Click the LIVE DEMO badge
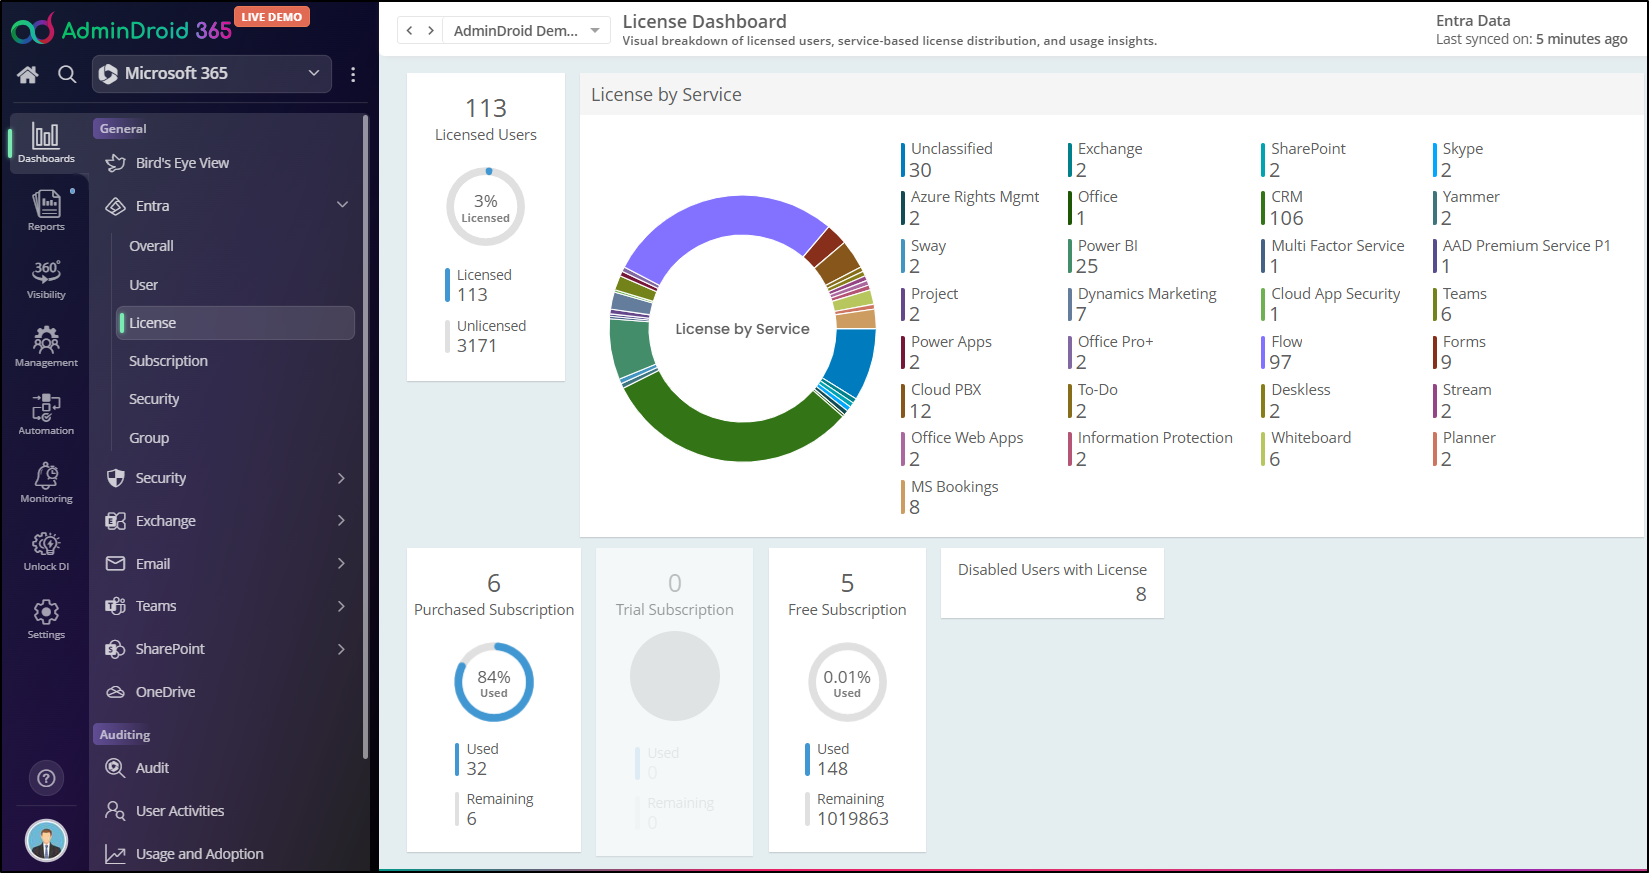The width and height of the screenshot is (1649, 873). [272, 17]
